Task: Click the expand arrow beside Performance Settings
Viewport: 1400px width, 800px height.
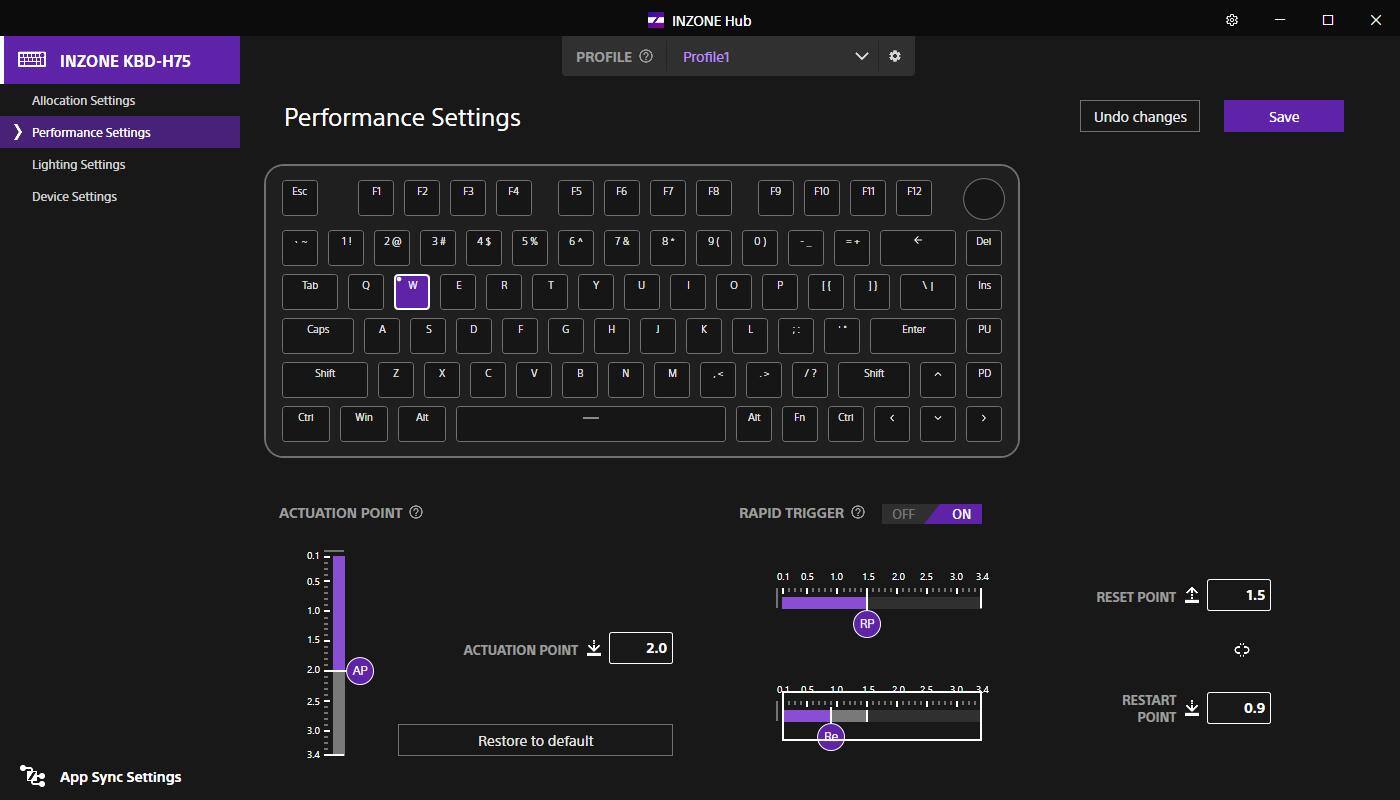Action: tap(17, 132)
